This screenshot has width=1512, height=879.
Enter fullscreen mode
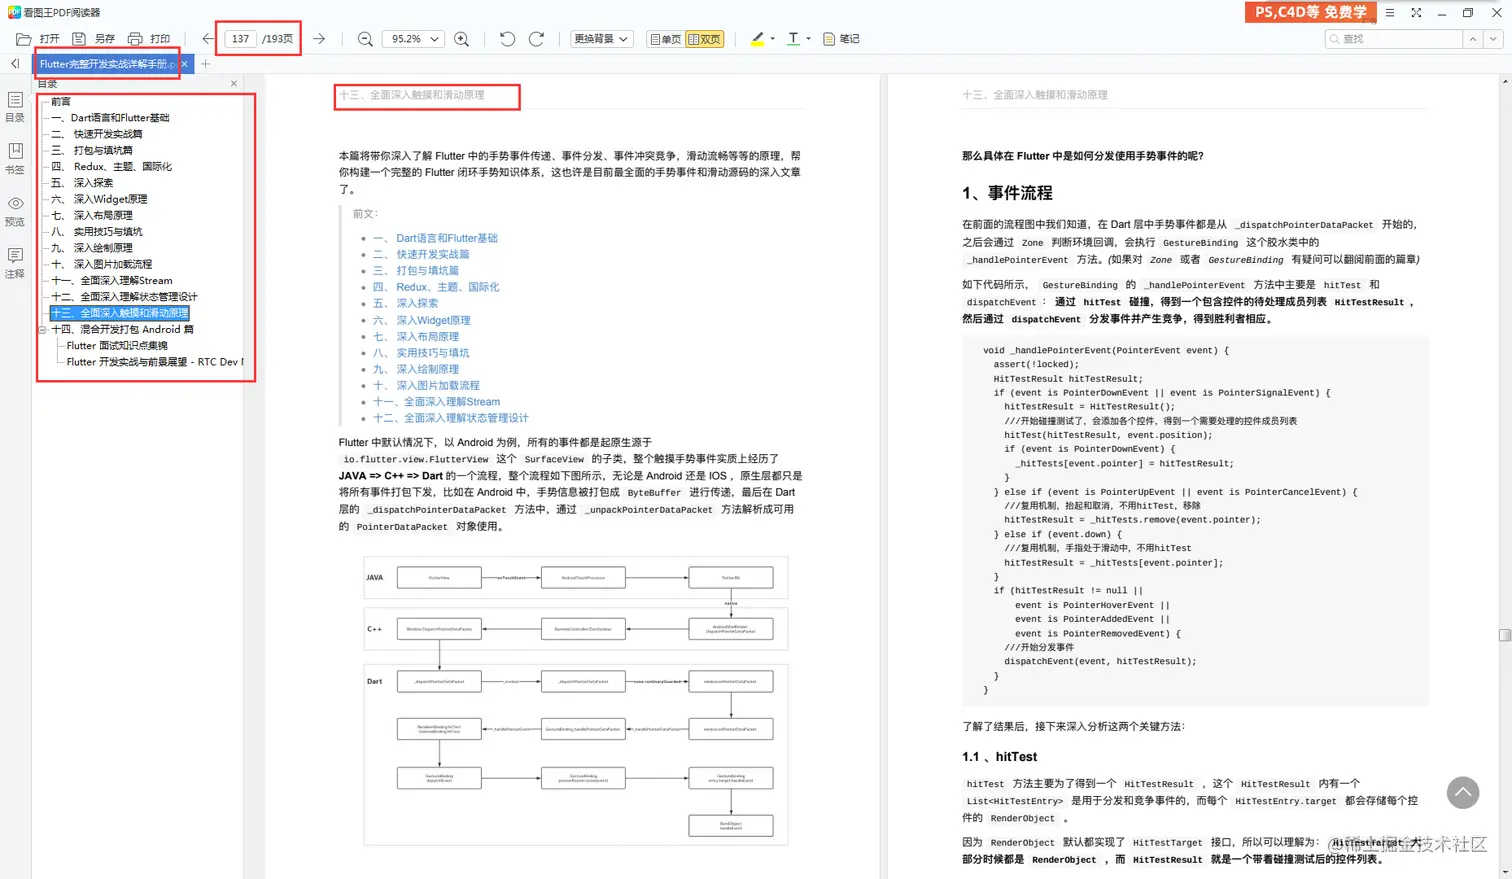coord(1416,13)
